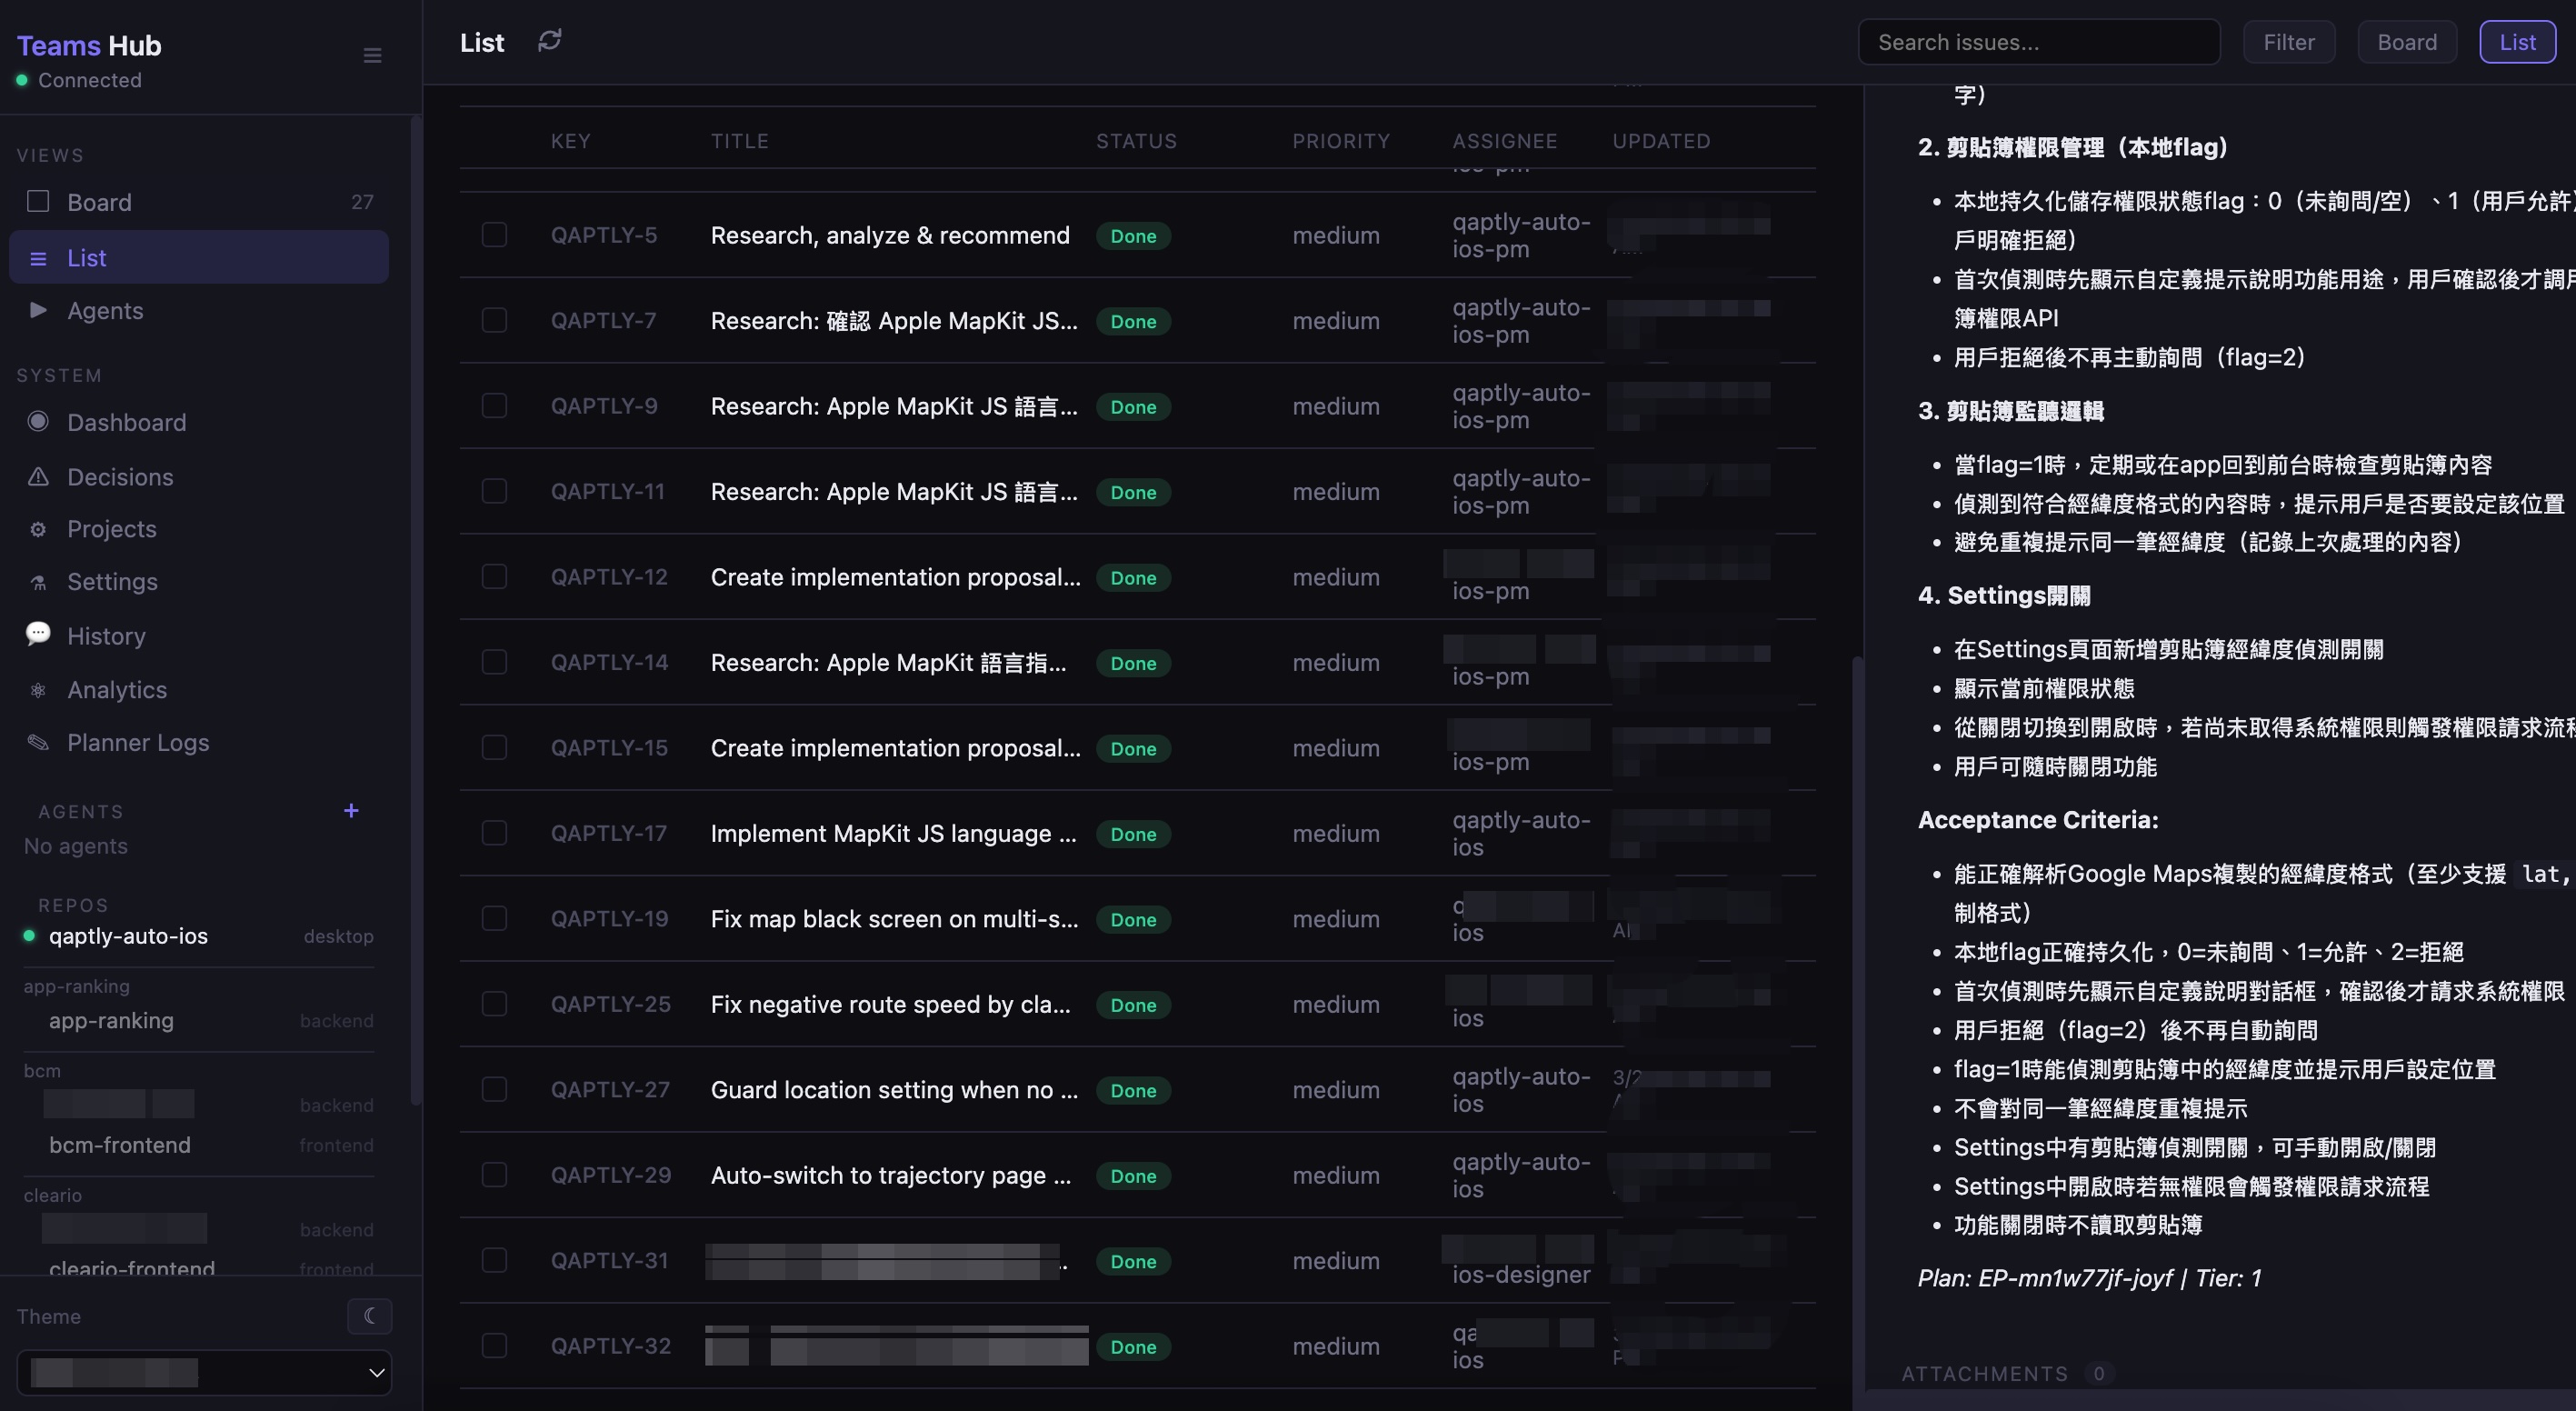The image size is (2576, 1411).
Task: Select checkbox for QAPTLY-7 row
Action: 494,320
